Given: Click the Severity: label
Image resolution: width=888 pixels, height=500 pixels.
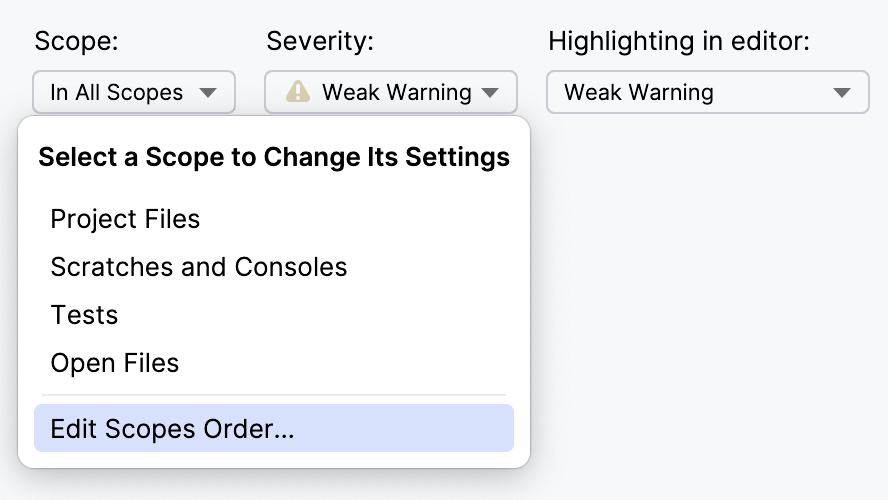Looking at the screenshot, I should coord(319,41).
